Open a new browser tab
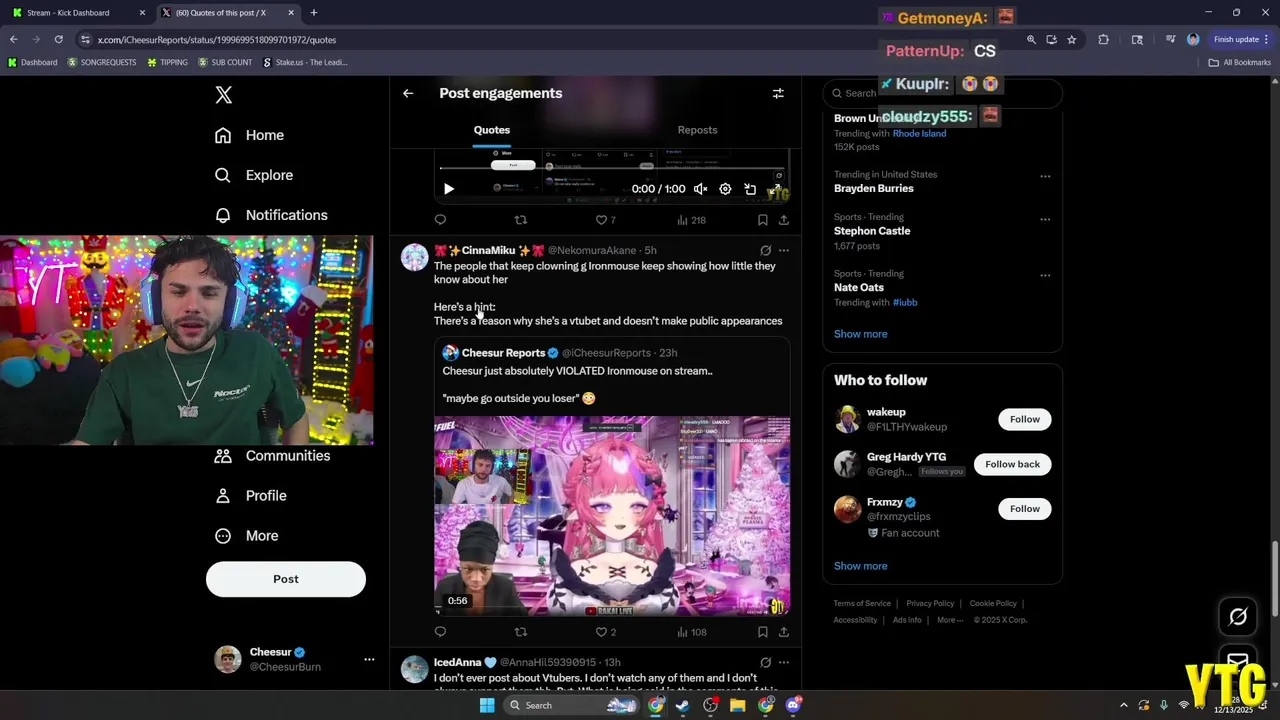The height and width of the screenshot is (720, 1280). point(314,13)
